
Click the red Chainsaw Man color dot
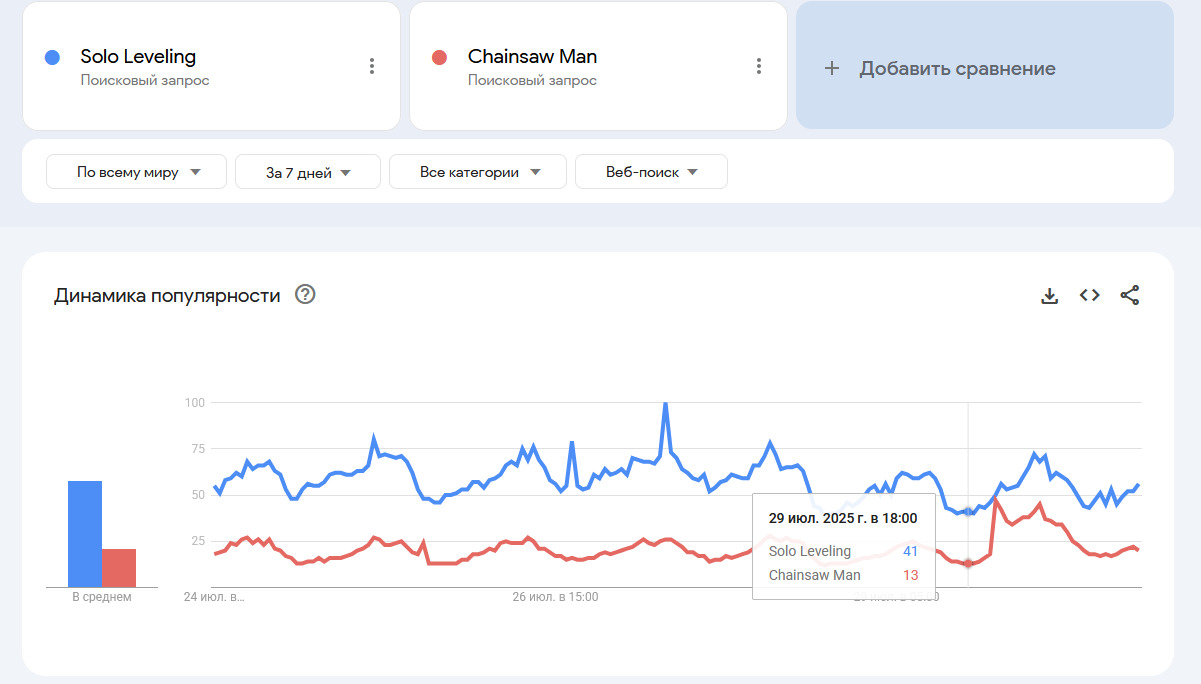pos(439,57)
